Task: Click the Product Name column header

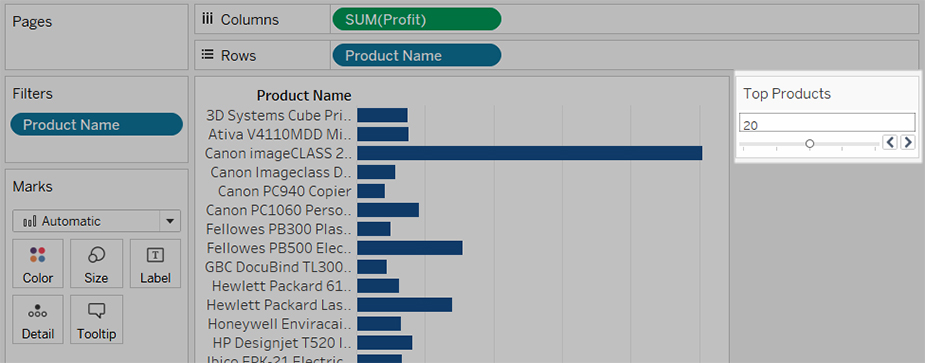Action: pyautogui.click(x=304, y=96)
